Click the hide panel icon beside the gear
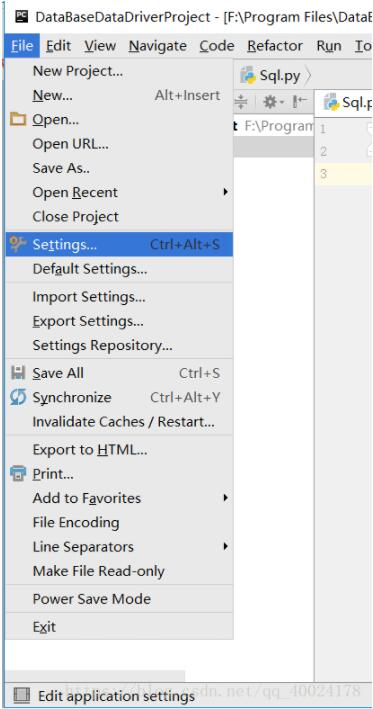373x709 pixels. point(299,103)
